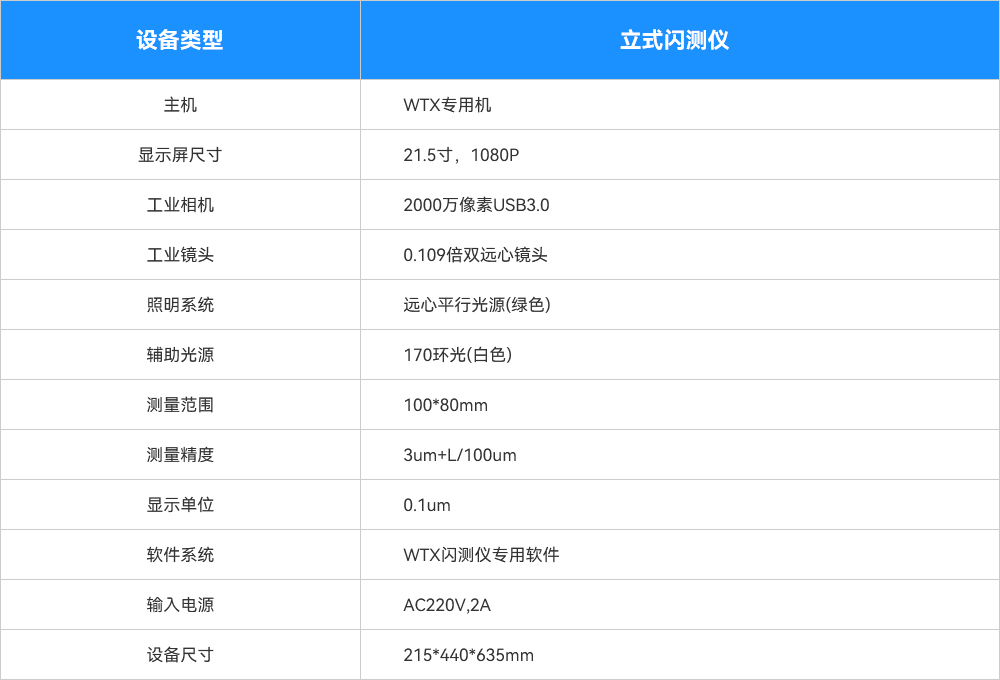Click the label 辅助光源
The width and height of the screenshot is (1000, 680).
pos(180,355)
